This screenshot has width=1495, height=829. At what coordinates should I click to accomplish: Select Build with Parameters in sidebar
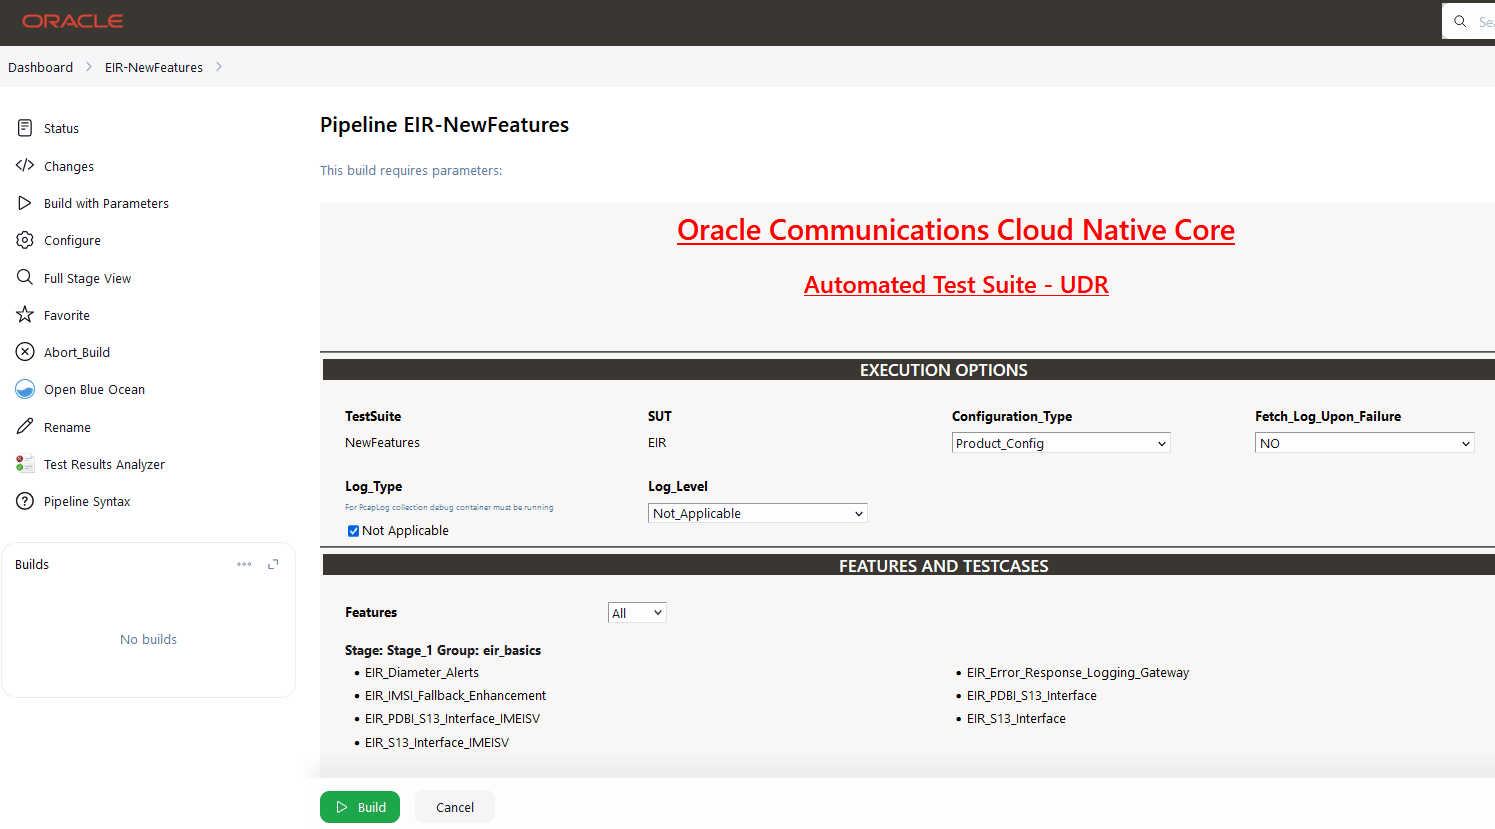tap(106, 204)
